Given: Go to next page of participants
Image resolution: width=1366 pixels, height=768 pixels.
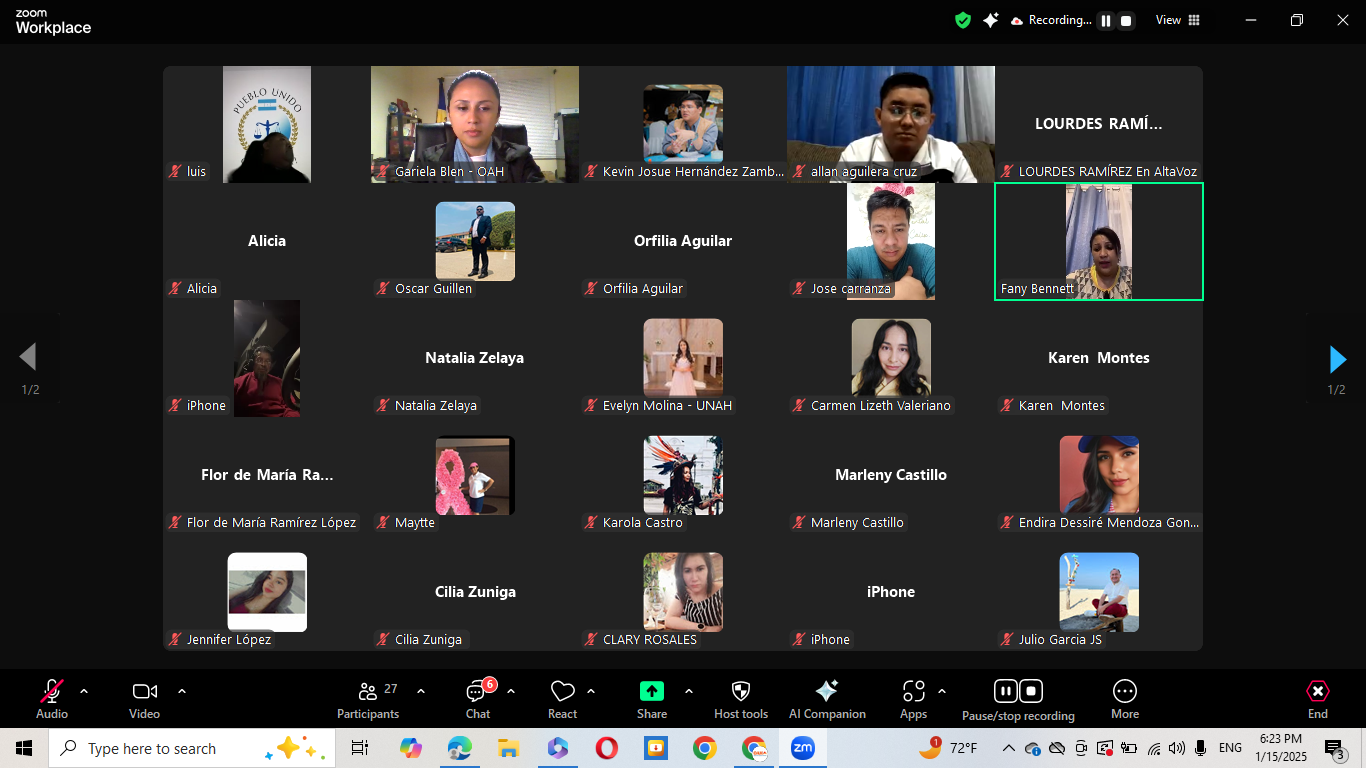Looking at the screenshot, I should (x=1337, y=359).
